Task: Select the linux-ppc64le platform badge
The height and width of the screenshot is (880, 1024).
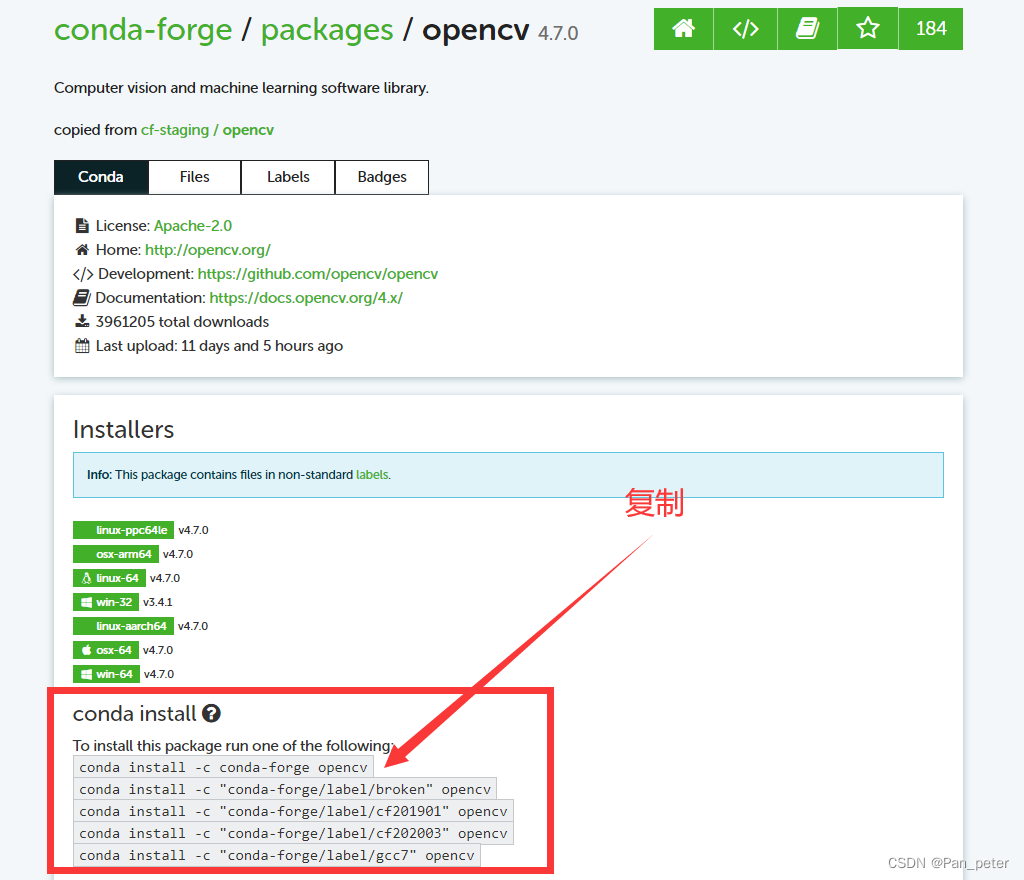Action: [x=123, y=530]
